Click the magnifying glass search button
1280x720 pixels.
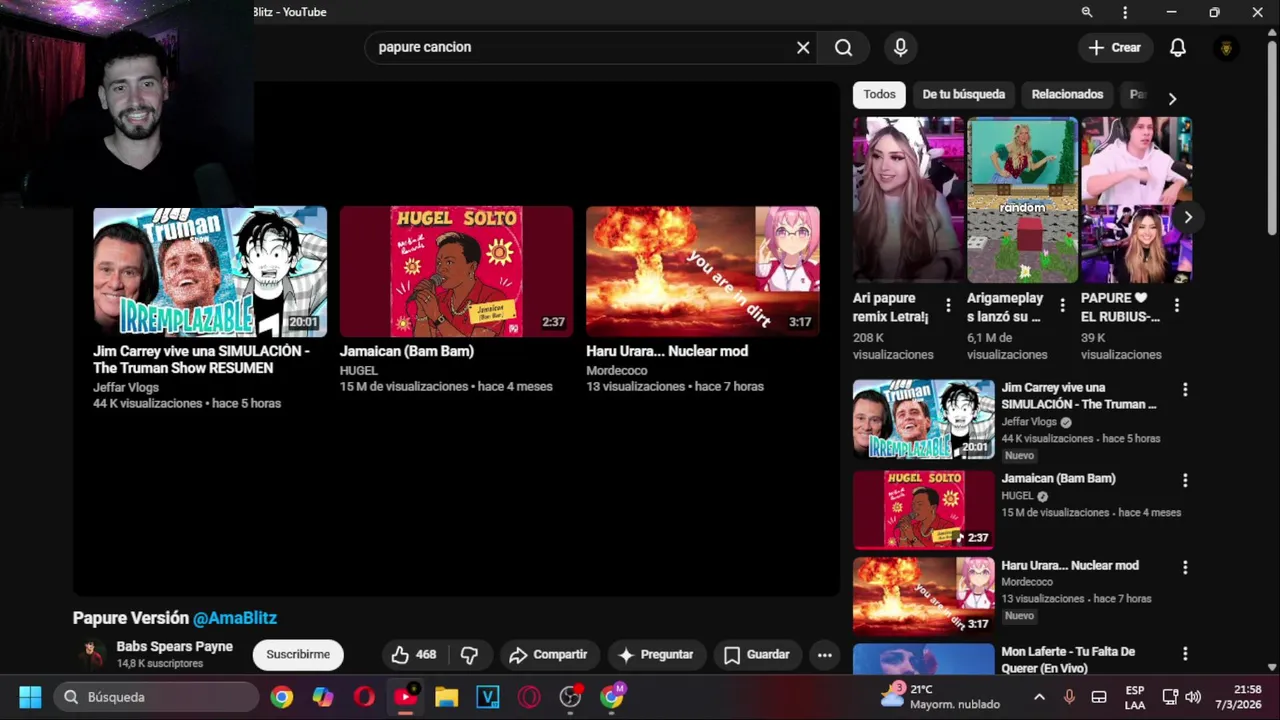point(844,47)
